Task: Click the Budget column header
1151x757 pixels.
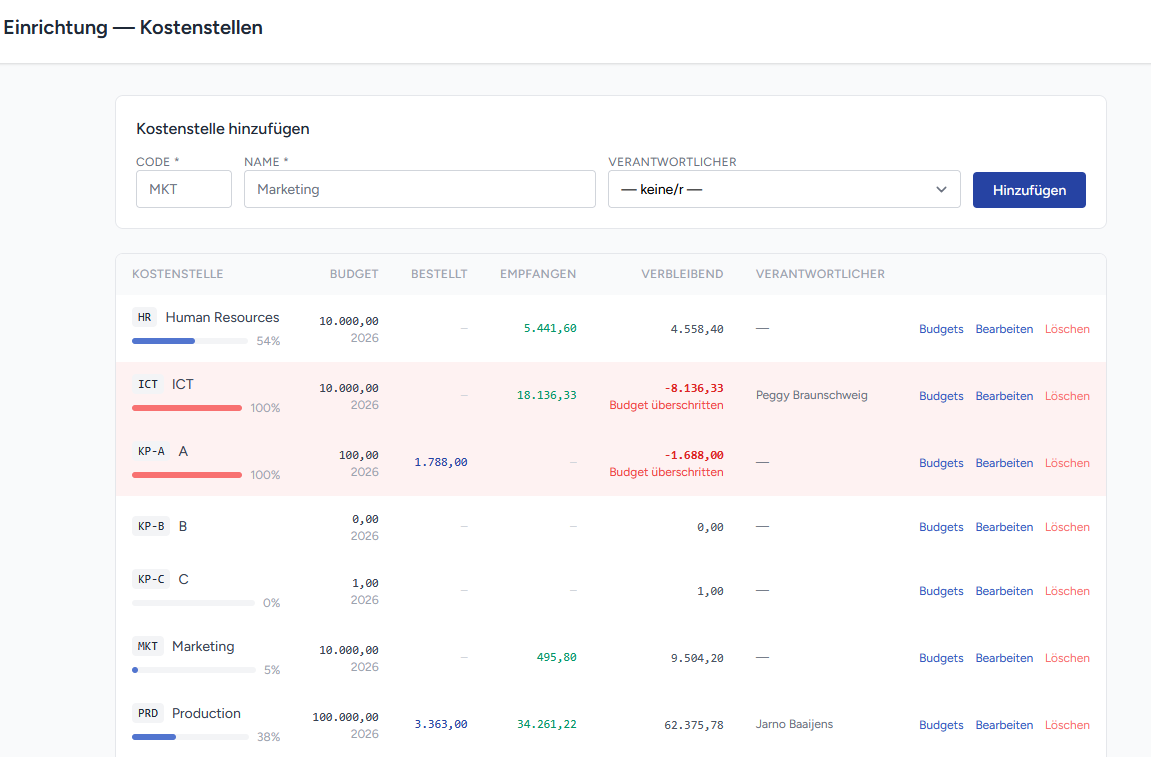Action: (x=354, y=274)
